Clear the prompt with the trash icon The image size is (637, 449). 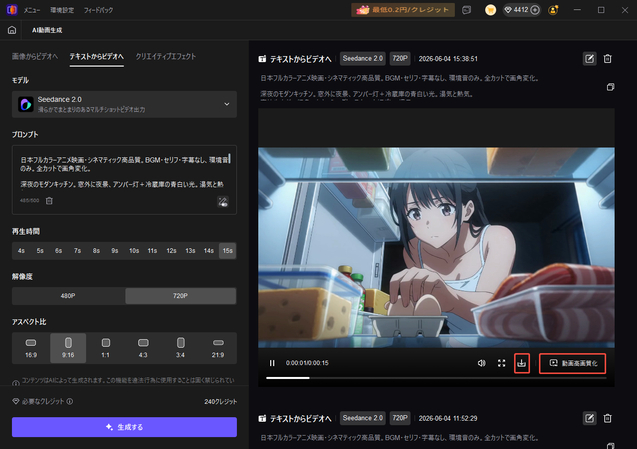tap(49, 201)
